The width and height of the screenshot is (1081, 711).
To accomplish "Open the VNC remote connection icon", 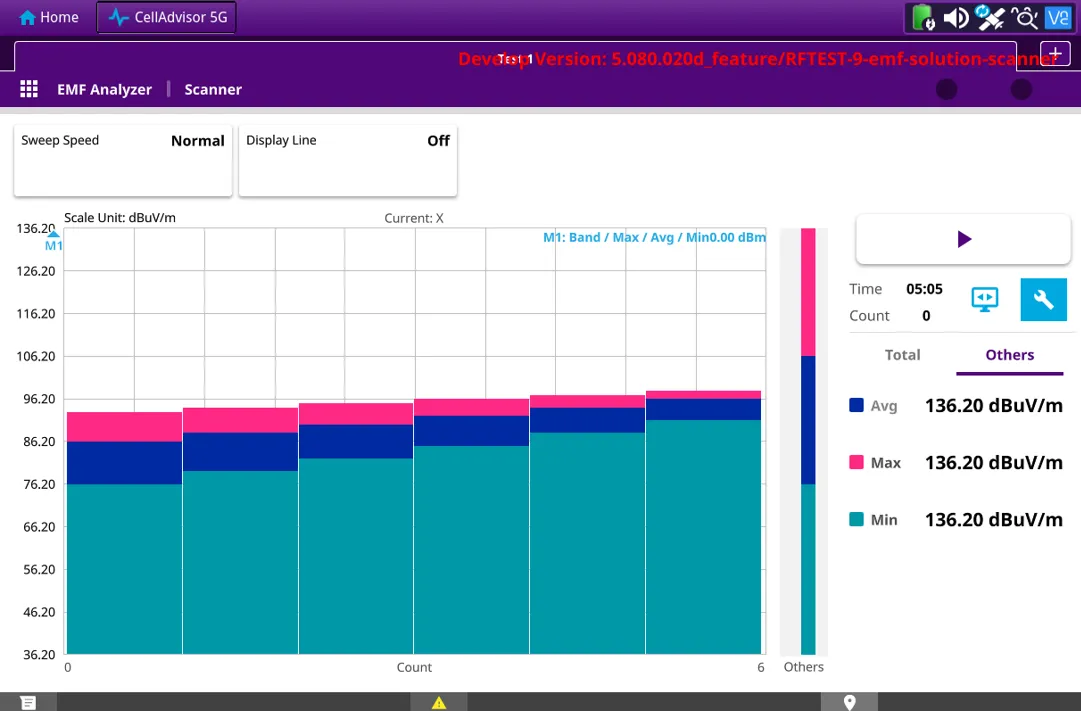I will [1057, 17].
